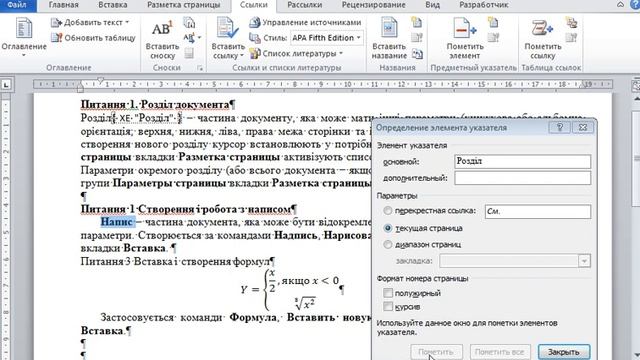
Task: Enable the курсив page number checkbox
Action: 388,307
